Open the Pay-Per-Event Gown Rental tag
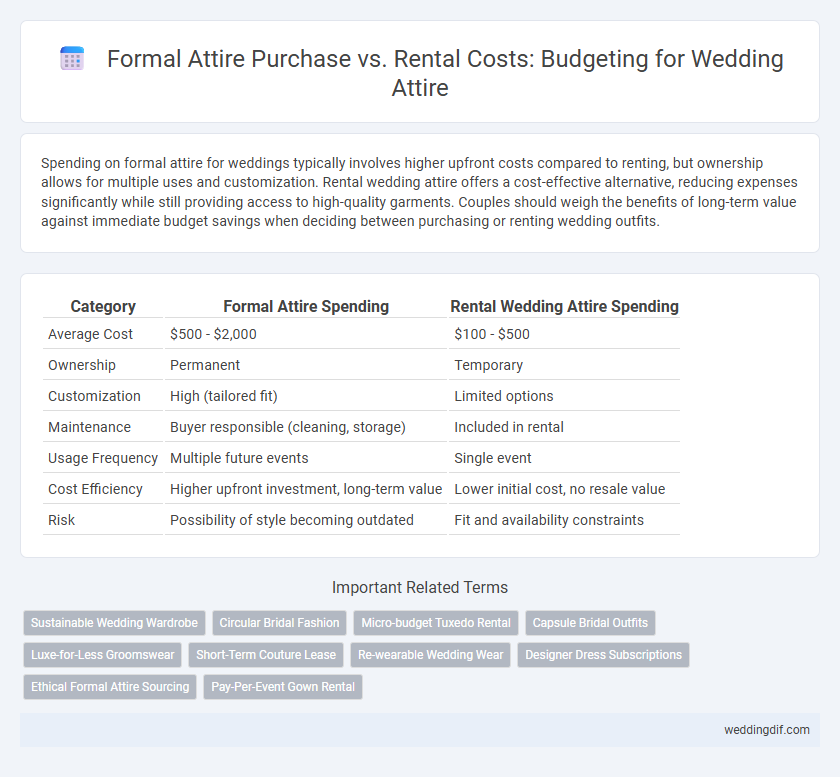The image size is (840, 777). point(283,687)
